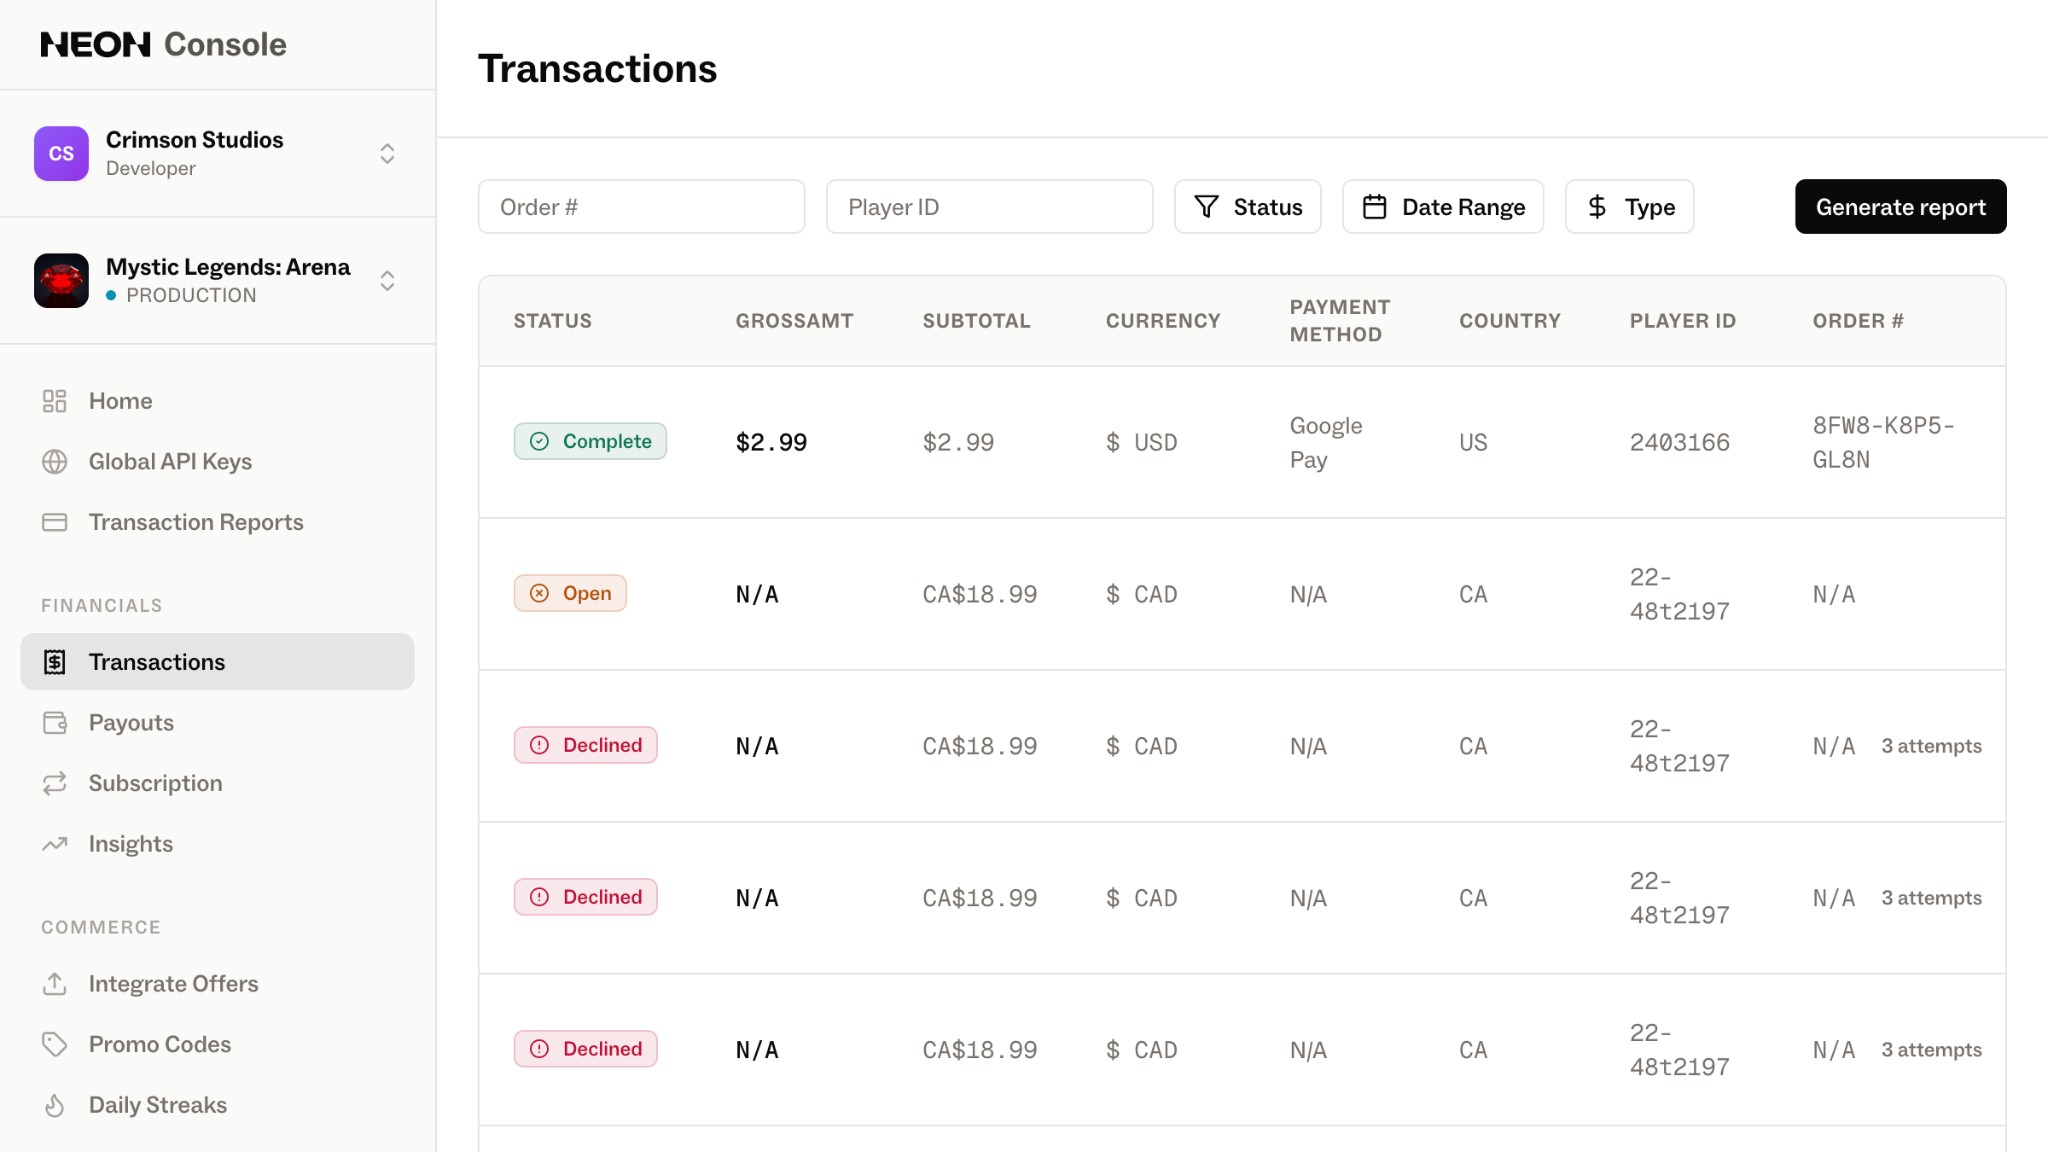The image size is (2048, 1152).
Task: Open the Date Range picker
Action: pos(1443,206)
